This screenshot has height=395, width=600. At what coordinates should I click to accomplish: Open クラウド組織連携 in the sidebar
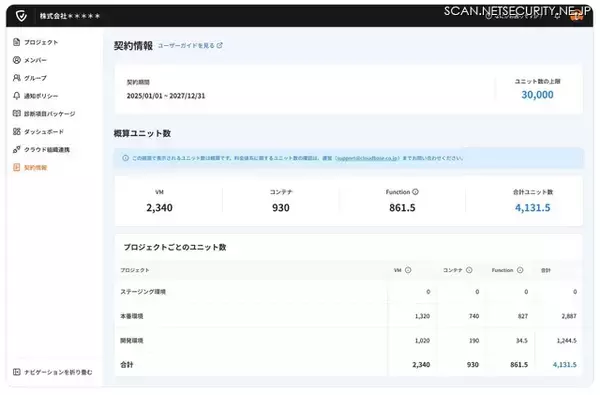(41, 150)
